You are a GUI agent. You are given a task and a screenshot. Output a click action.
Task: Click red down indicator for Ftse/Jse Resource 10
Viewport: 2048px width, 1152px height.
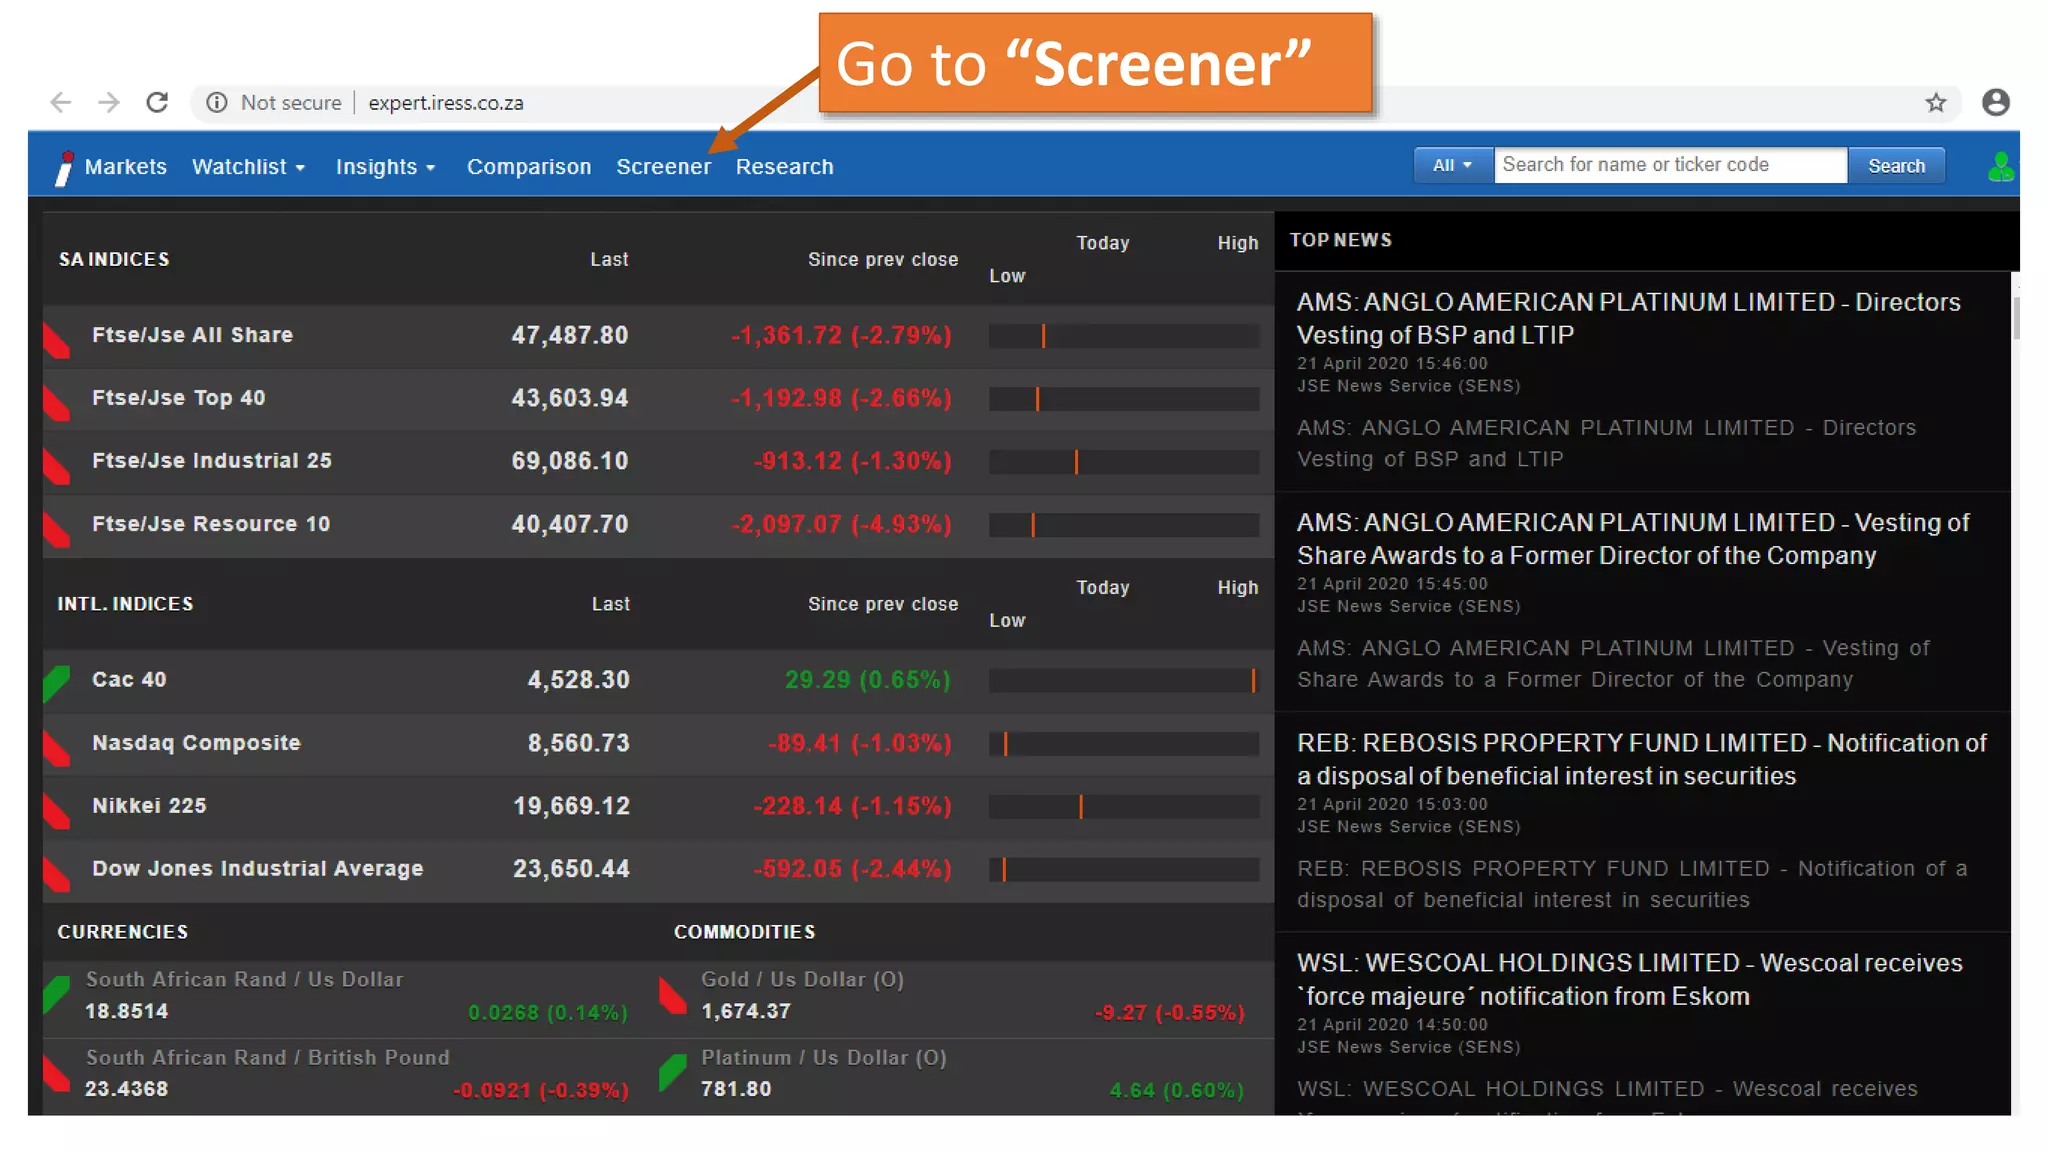(x=57, y=529)
